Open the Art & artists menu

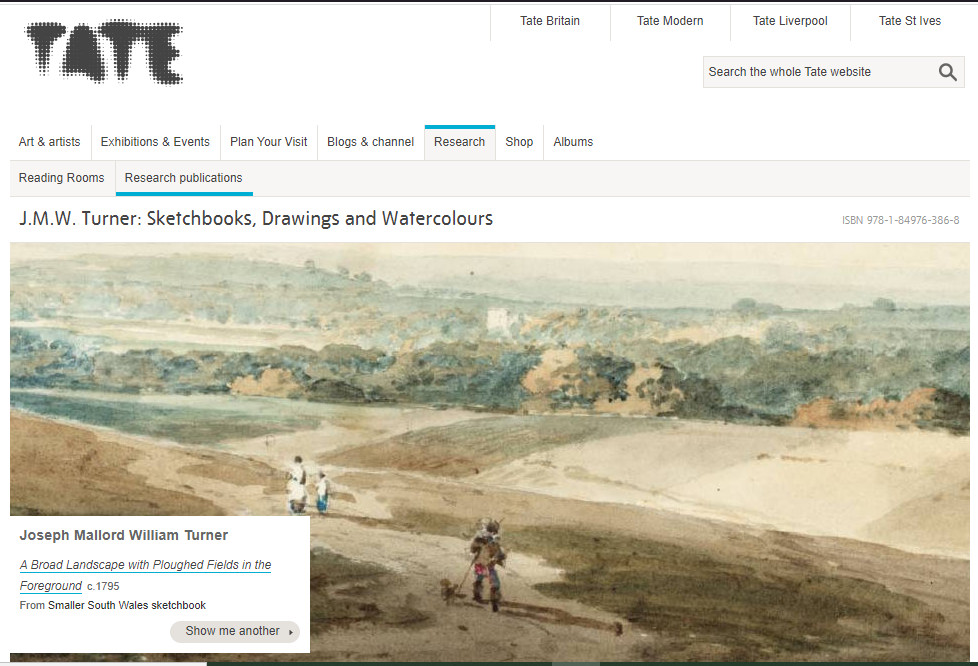(x=49, y=142)
